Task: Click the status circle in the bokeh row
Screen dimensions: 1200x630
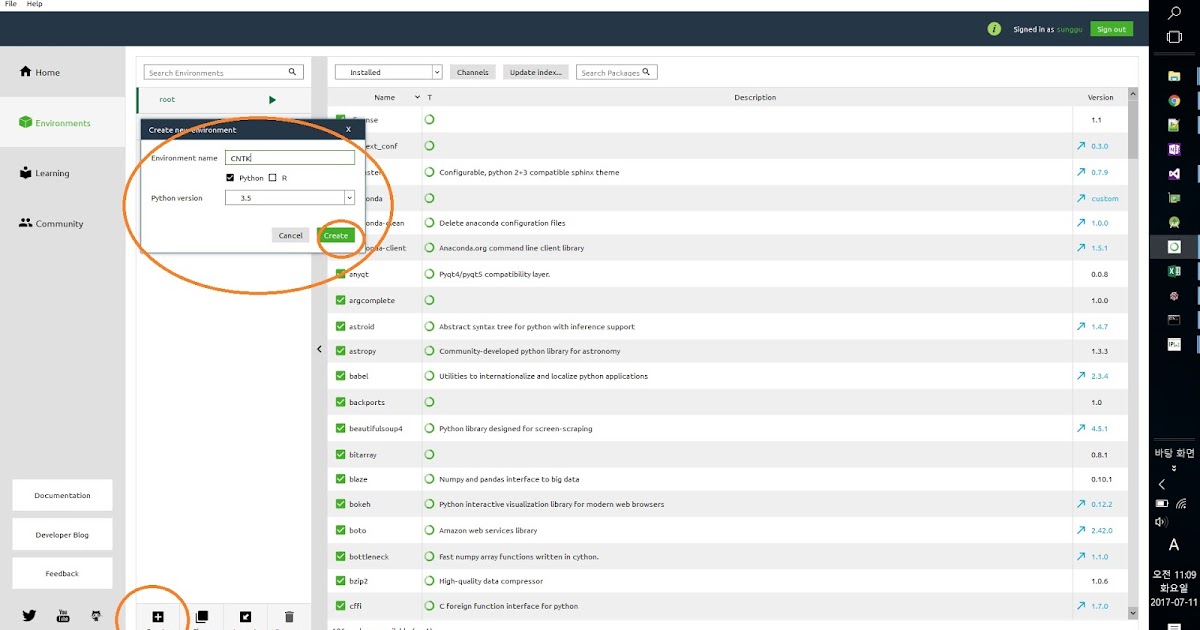Action: pyautogui.click(x=429, y=504)
